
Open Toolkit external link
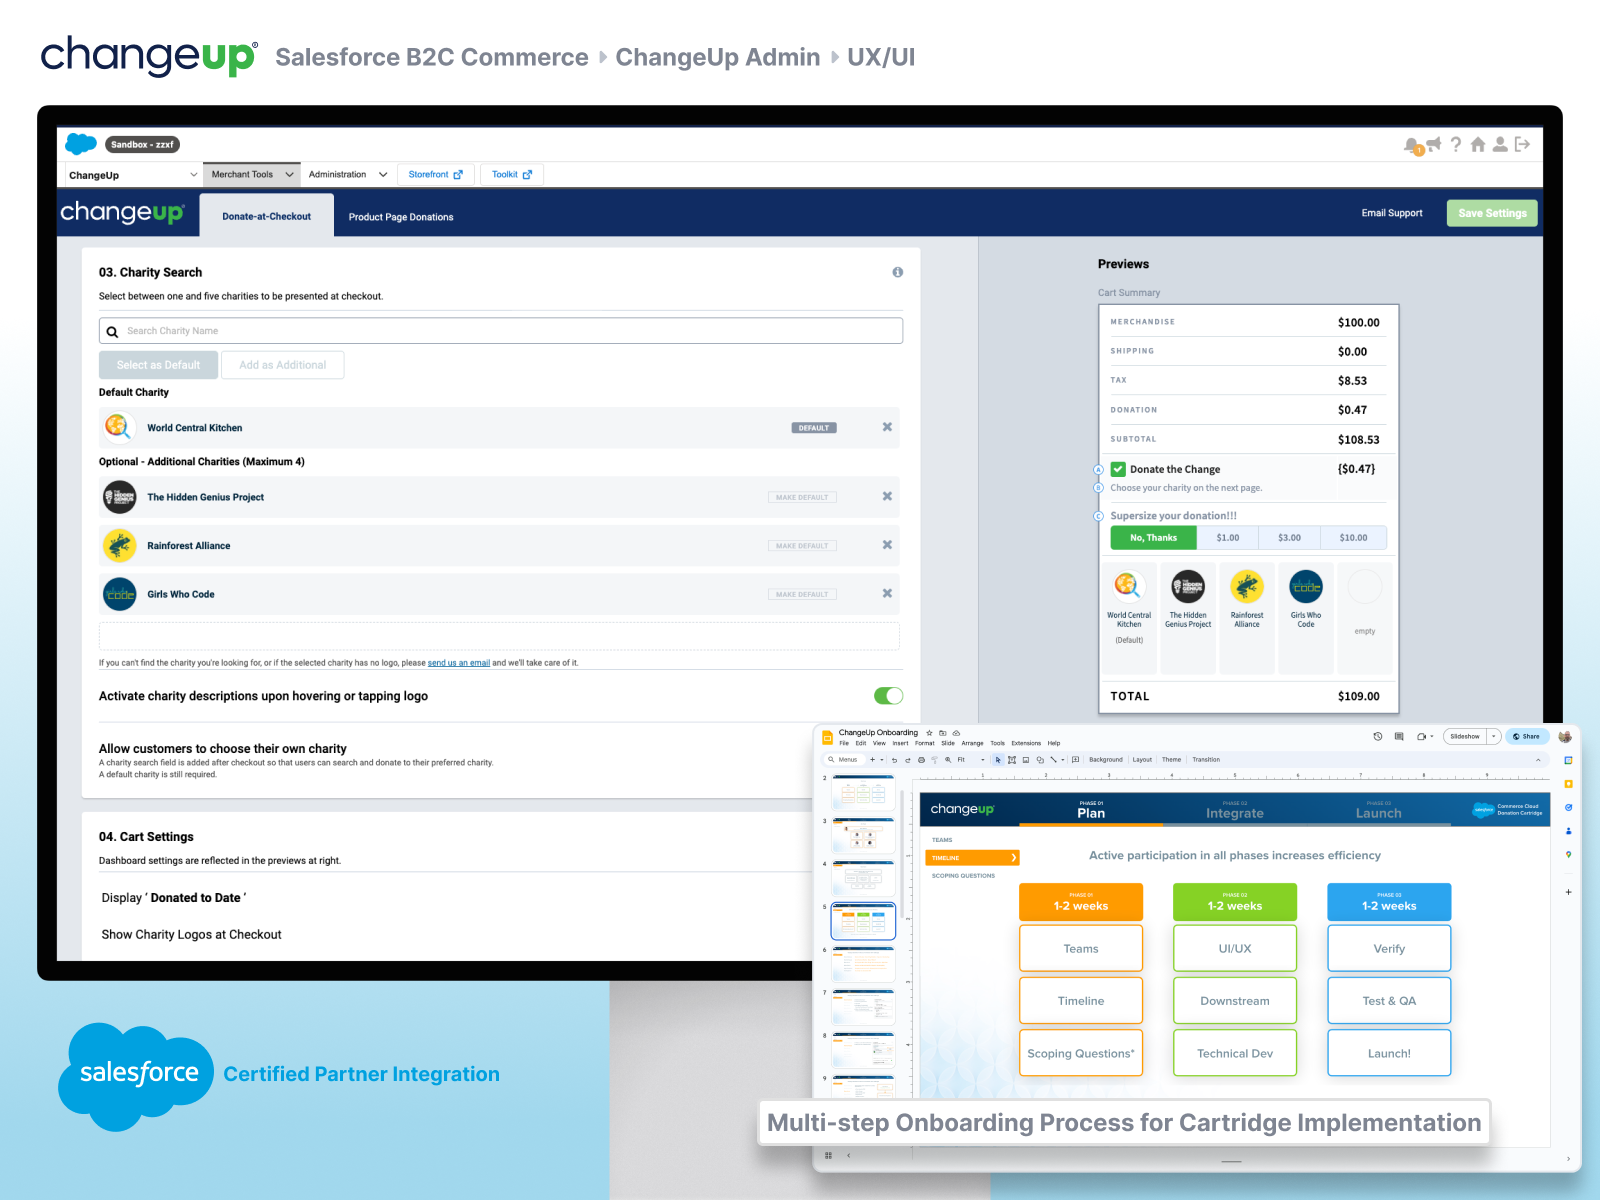pyautogui.click(x=512, y=174)
